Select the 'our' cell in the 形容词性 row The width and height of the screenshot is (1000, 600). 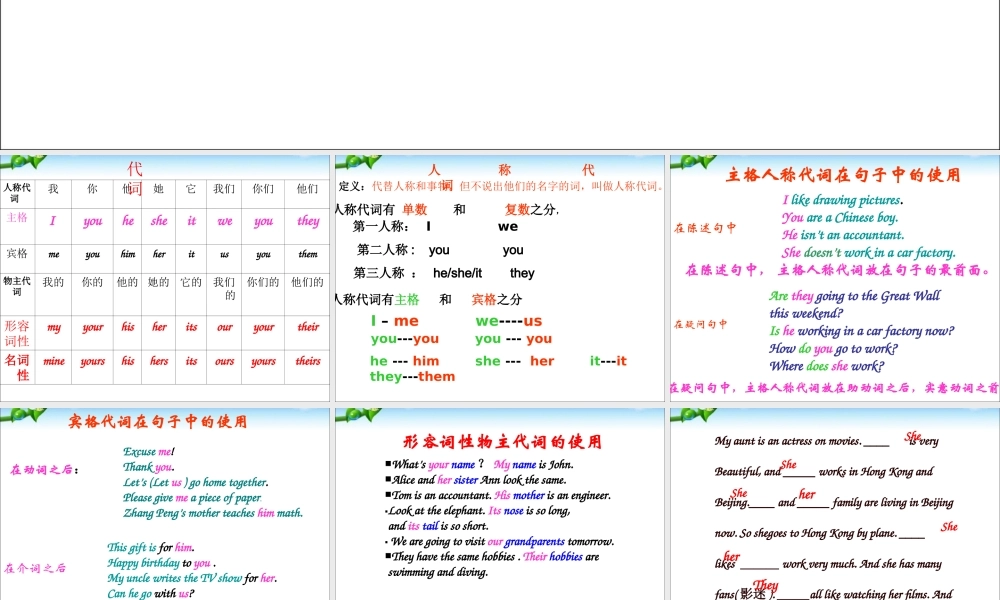[x=224, y=327]
